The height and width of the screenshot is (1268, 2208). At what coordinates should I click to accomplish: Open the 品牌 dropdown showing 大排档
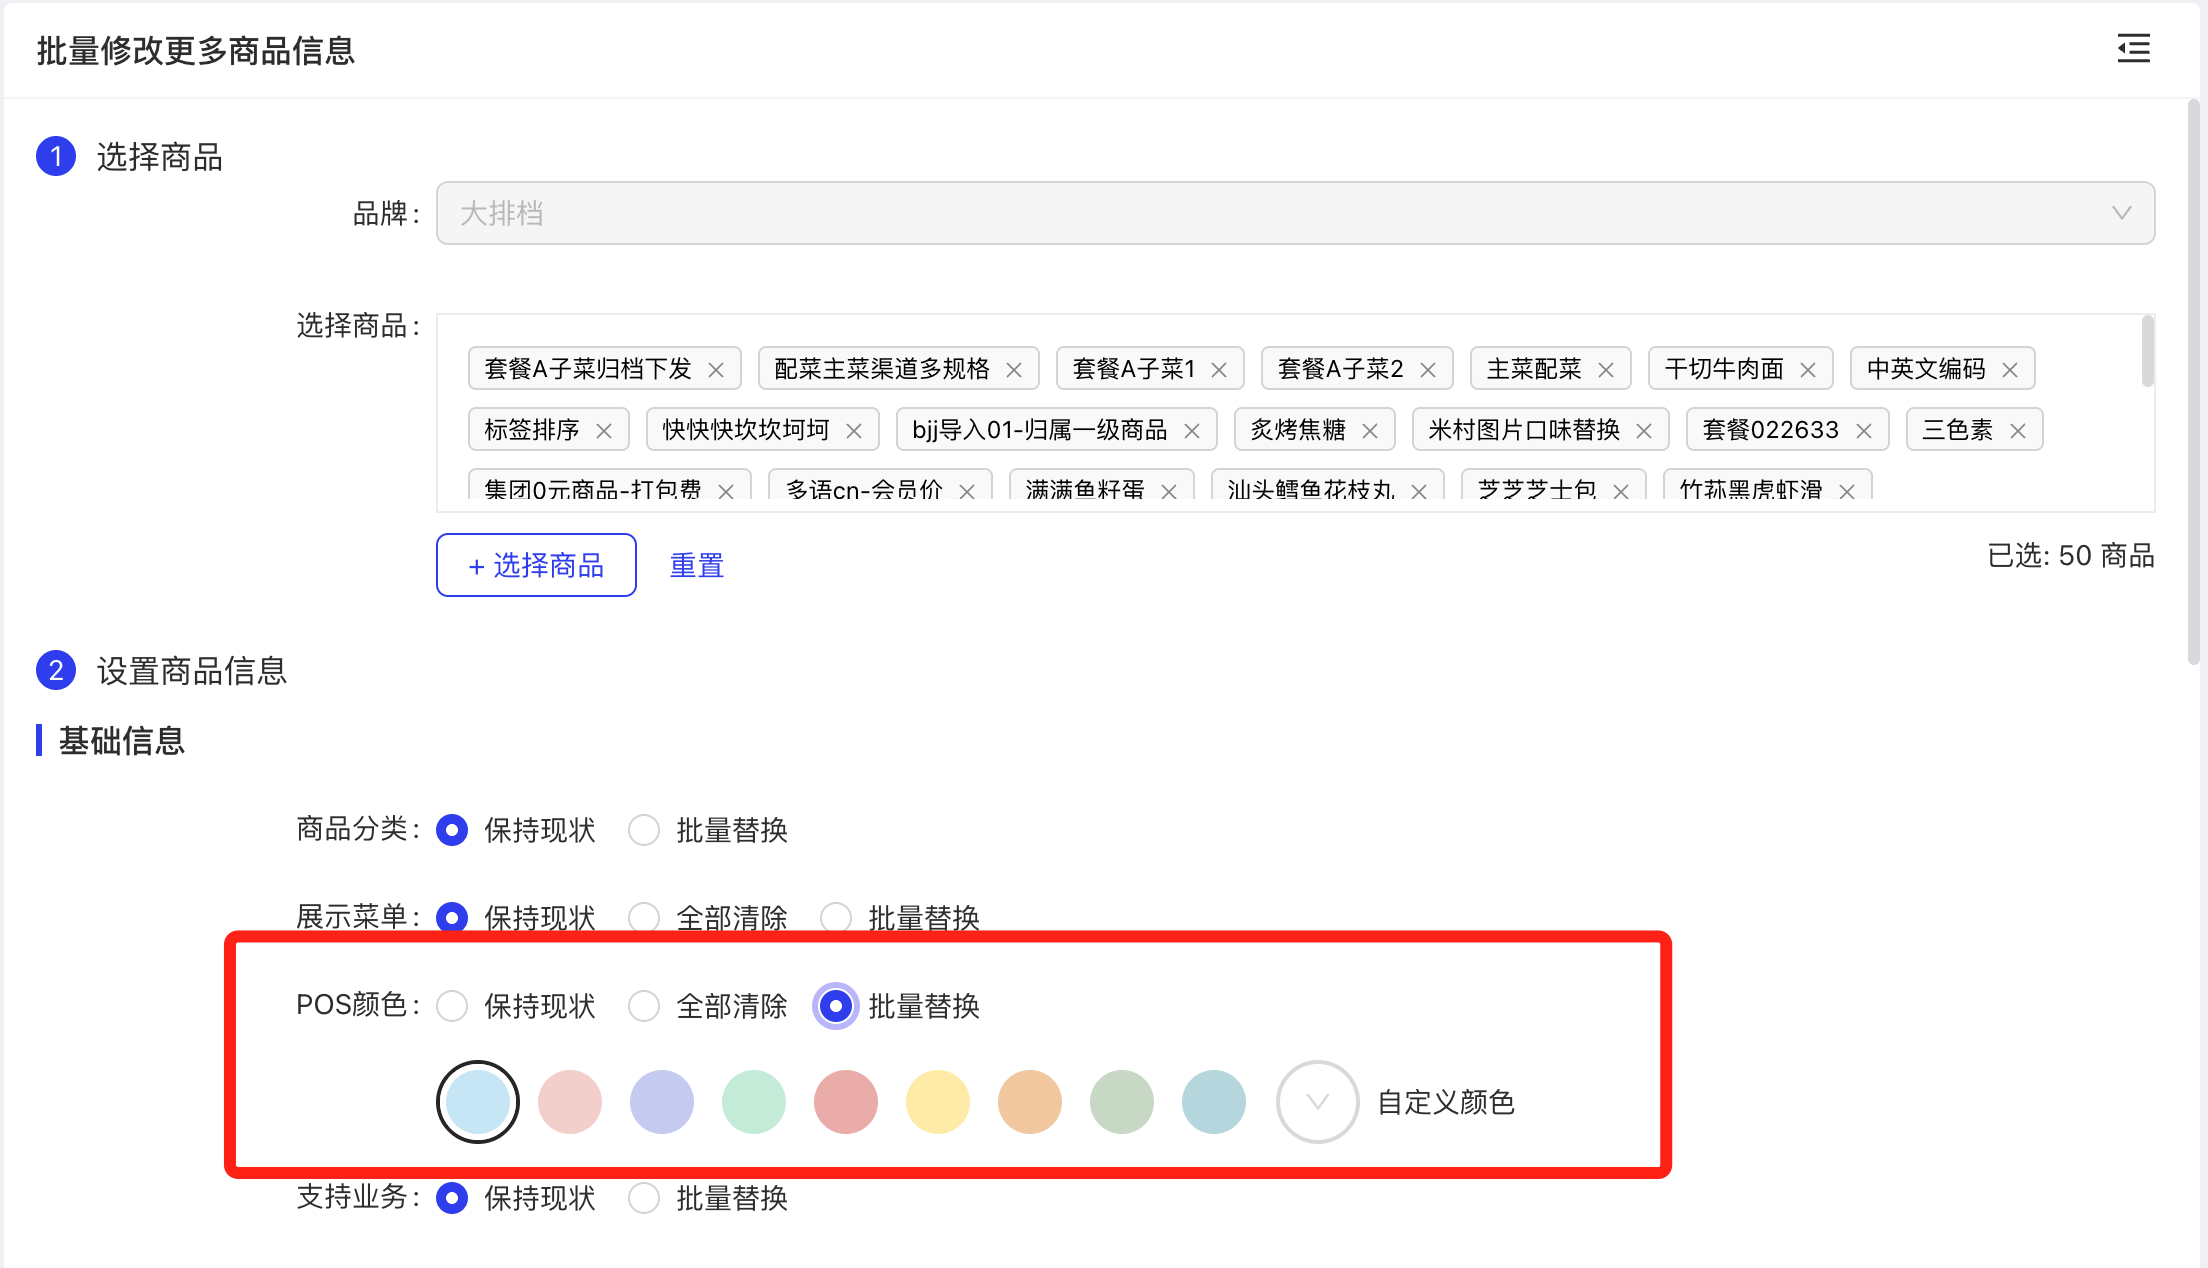pos(1295,213)
